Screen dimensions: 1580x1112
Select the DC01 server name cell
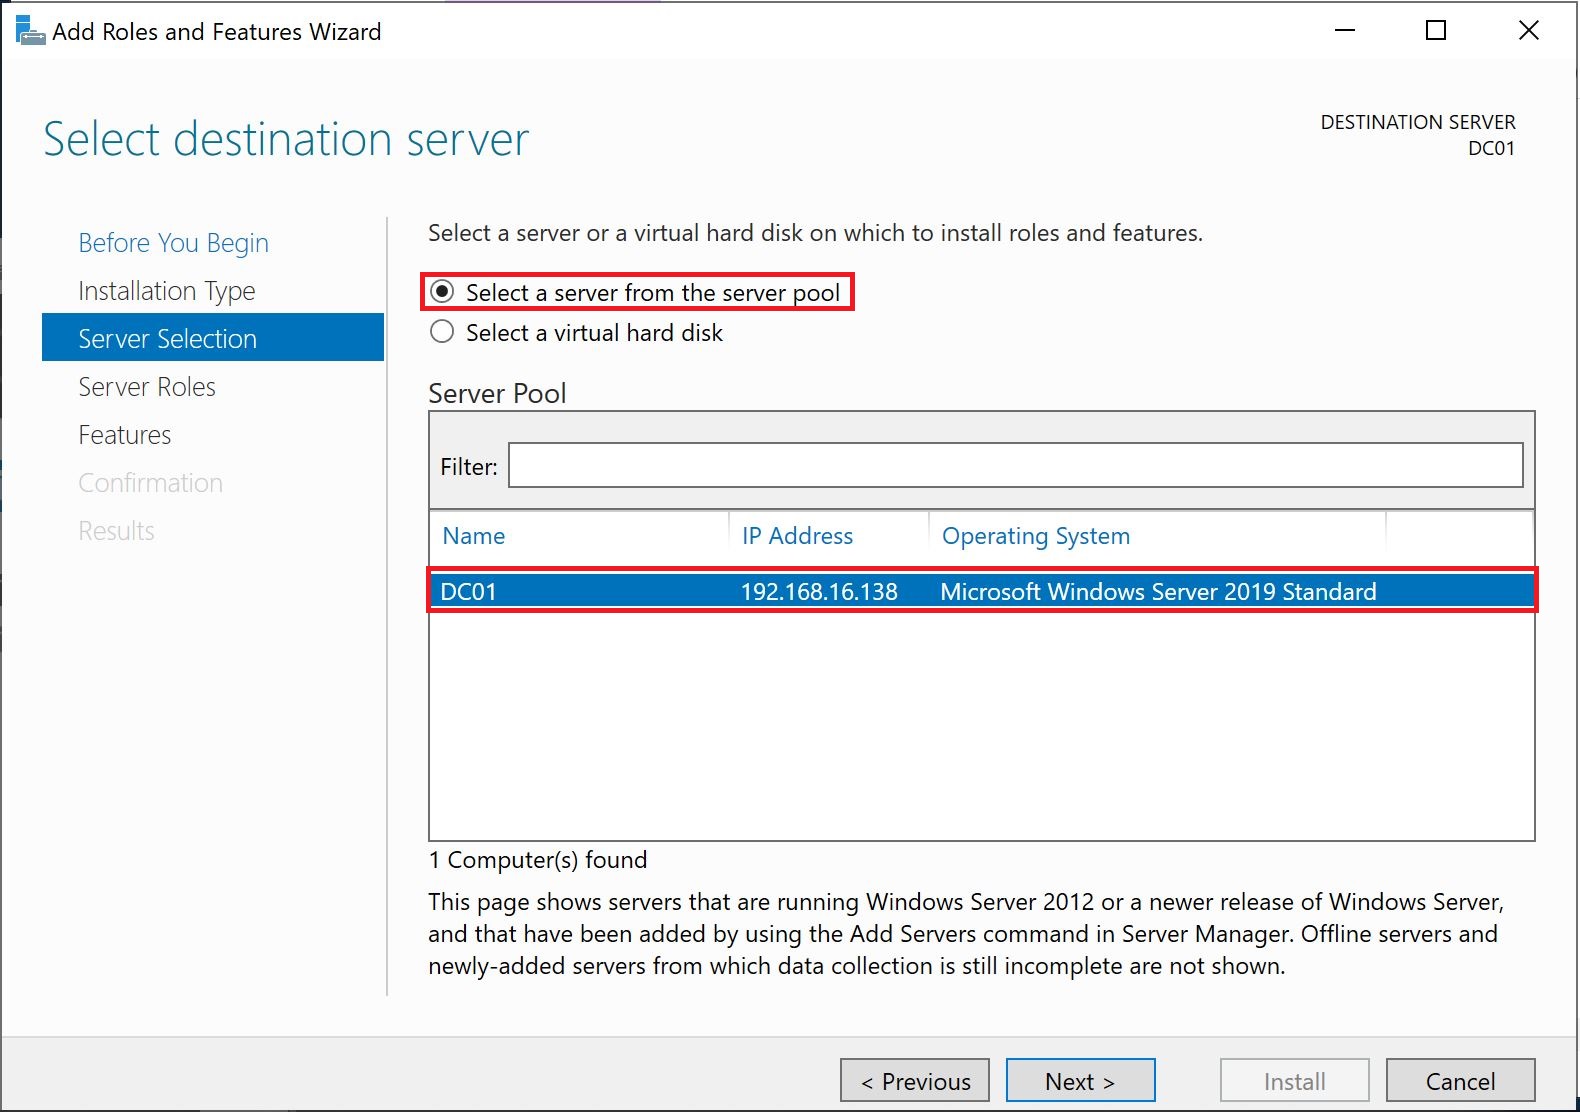(469, 591)
